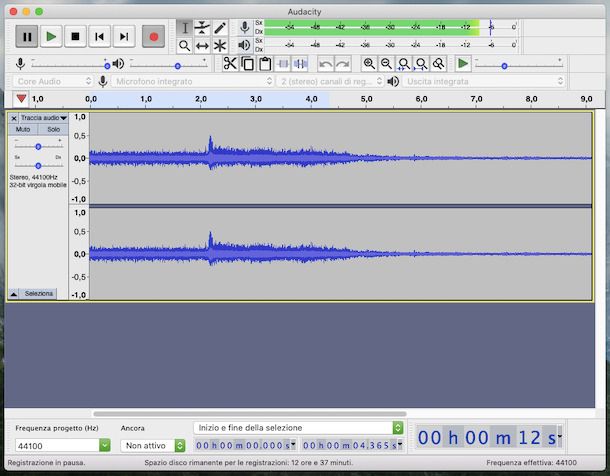Click the recording meter microphone icon

pos(245,27)
